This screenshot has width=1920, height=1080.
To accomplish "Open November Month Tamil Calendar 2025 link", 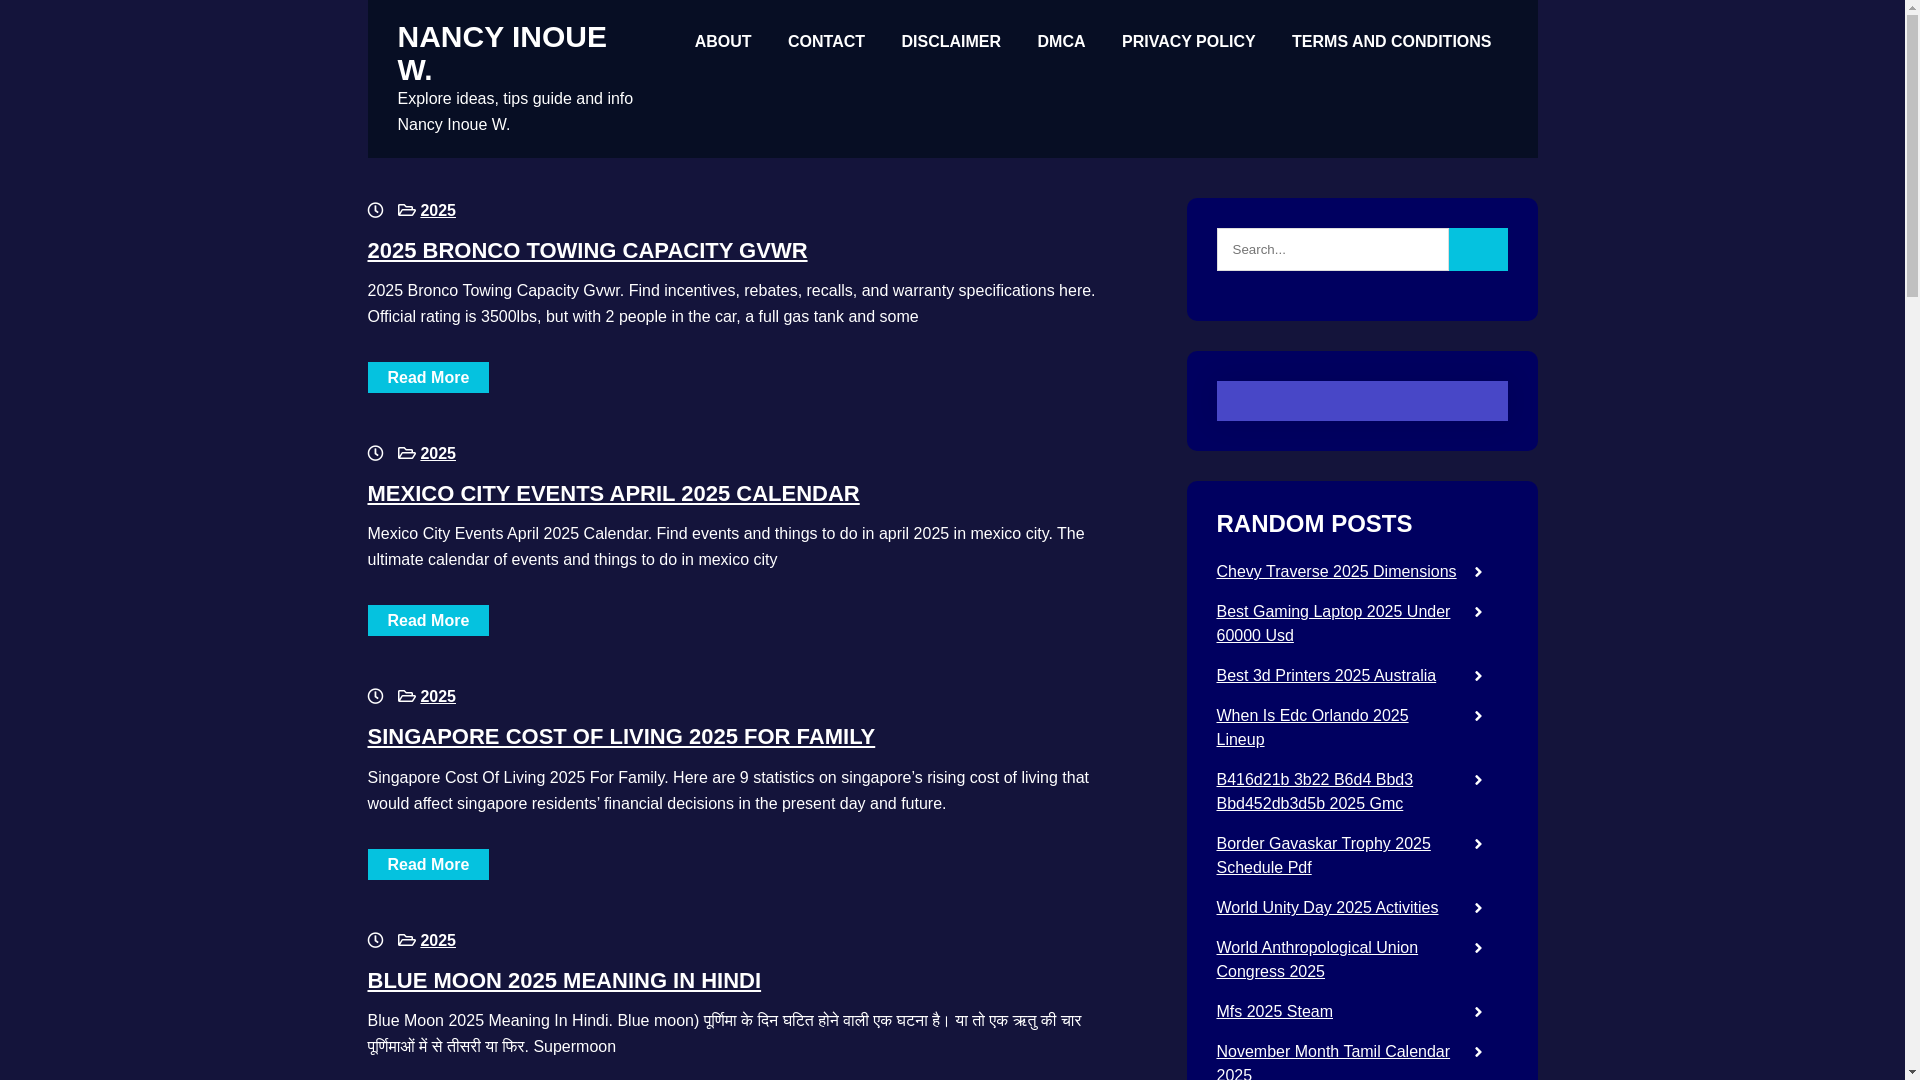I will coord(1332,1062).
